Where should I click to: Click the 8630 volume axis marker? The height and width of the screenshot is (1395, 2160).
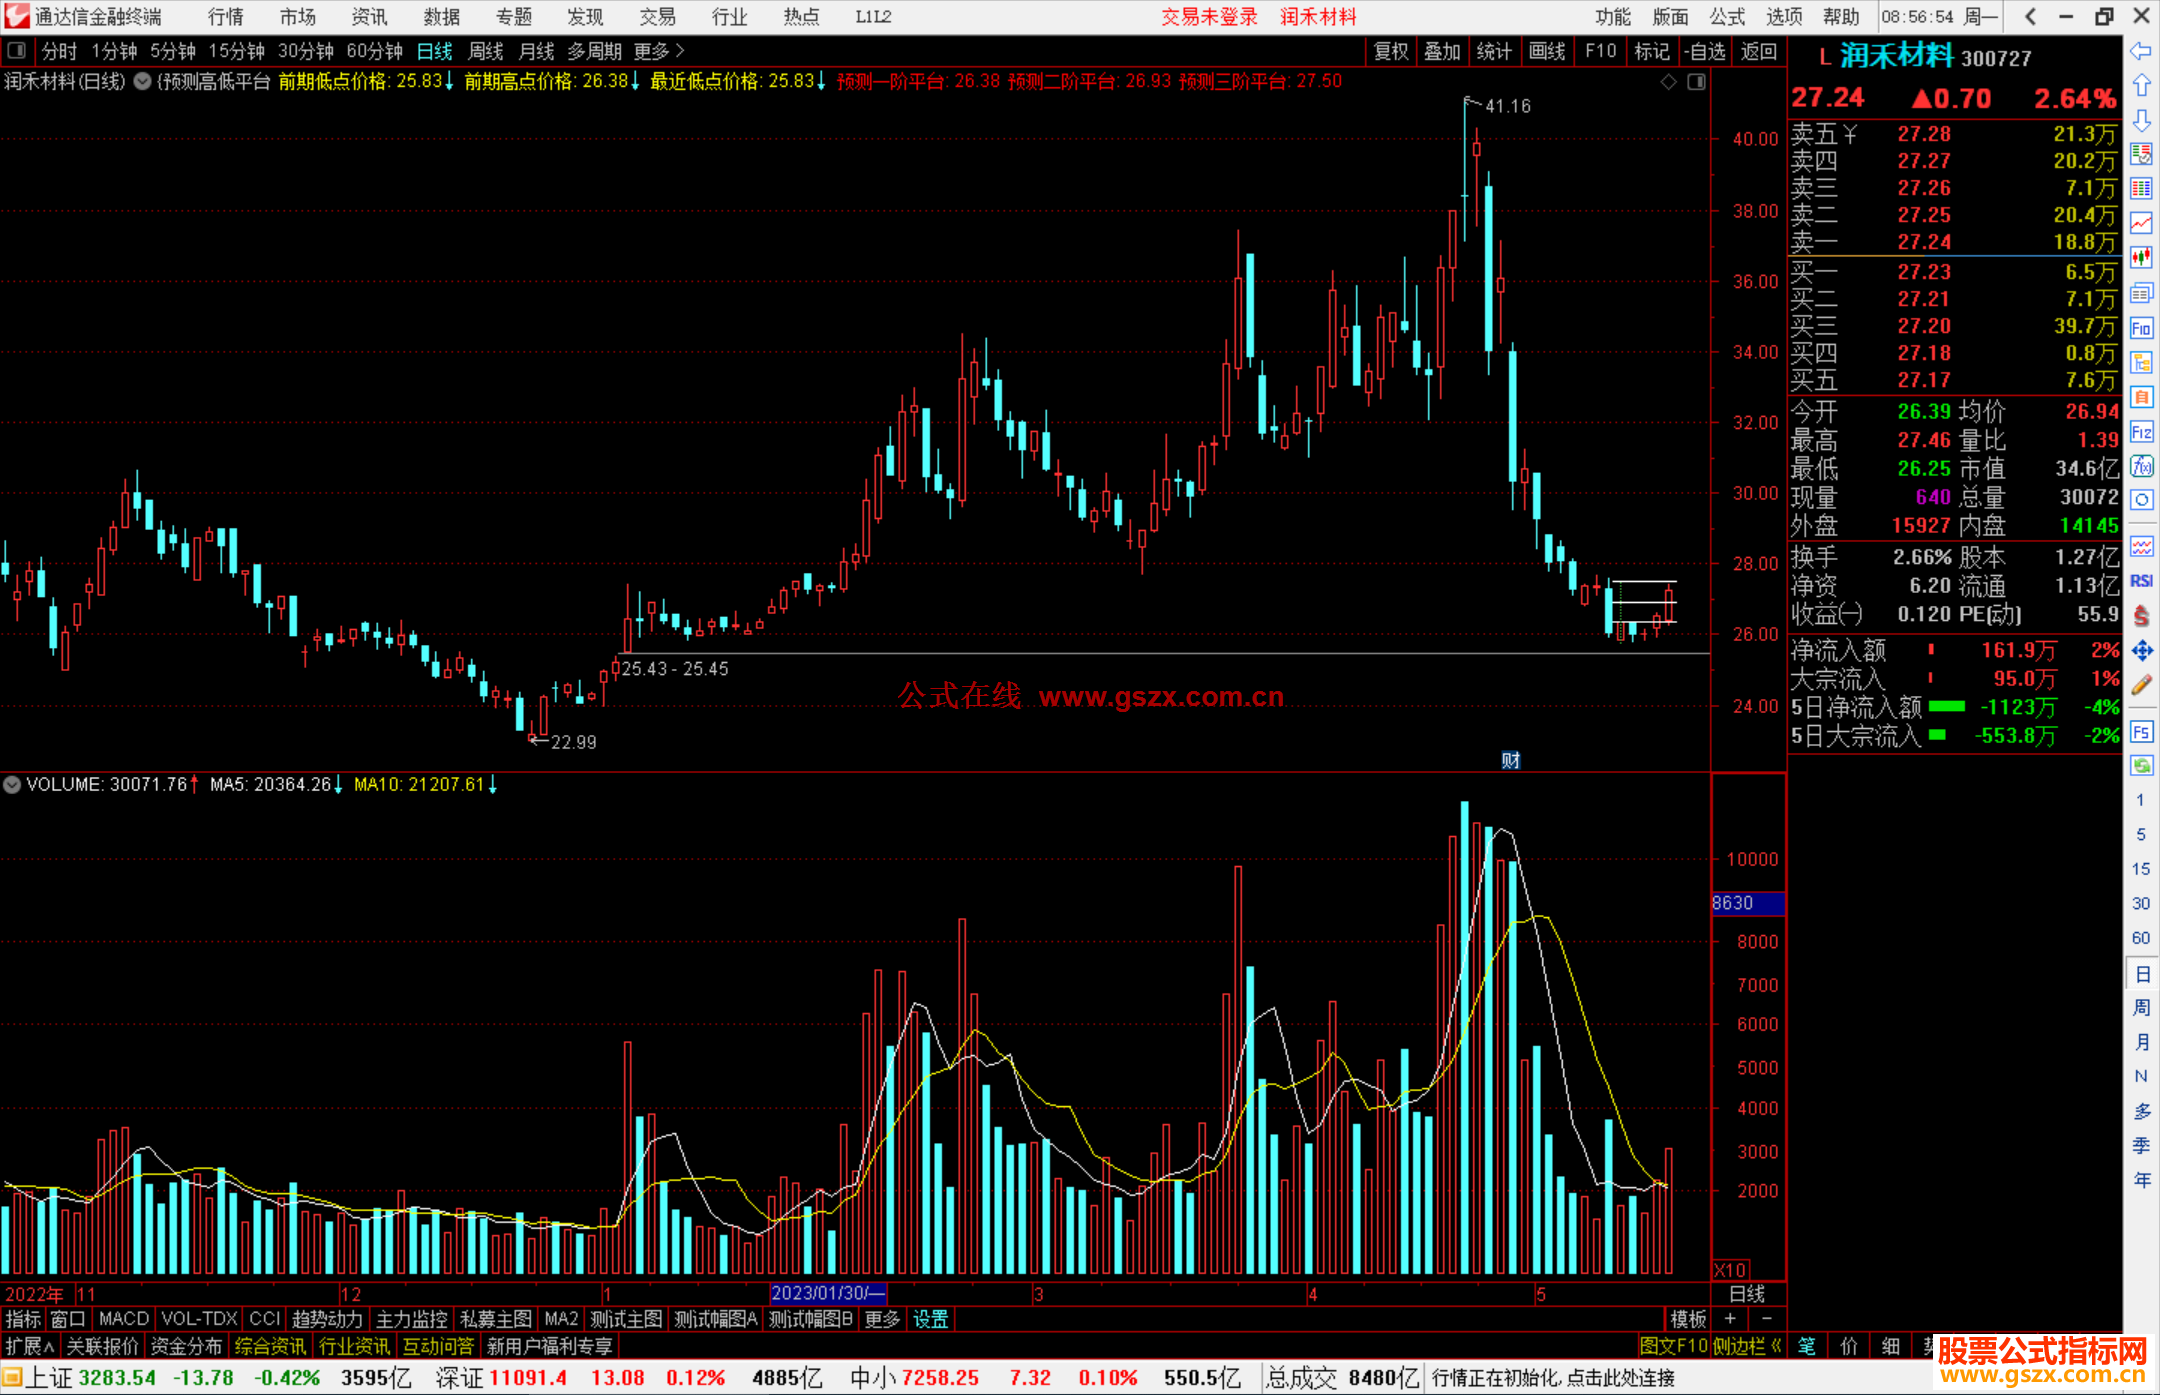1746,903
